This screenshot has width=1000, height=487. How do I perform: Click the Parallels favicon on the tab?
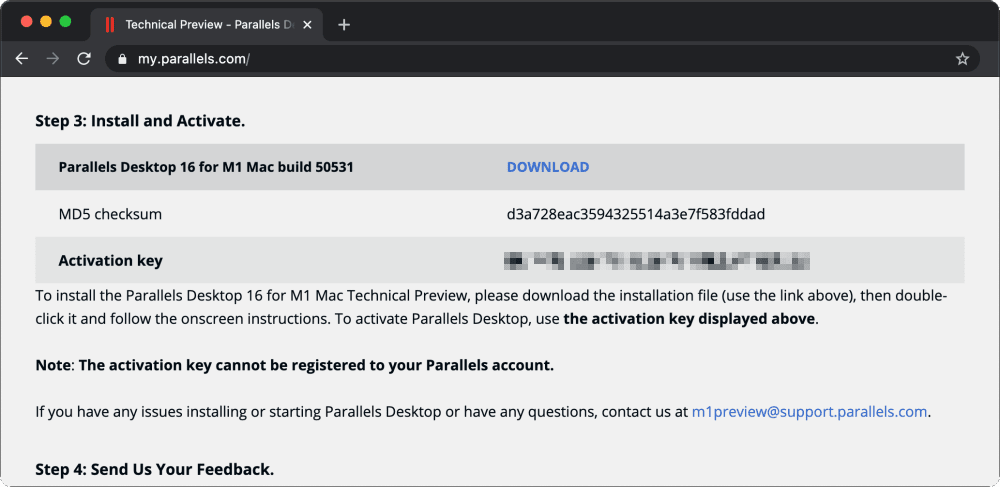tap(110, 25)
